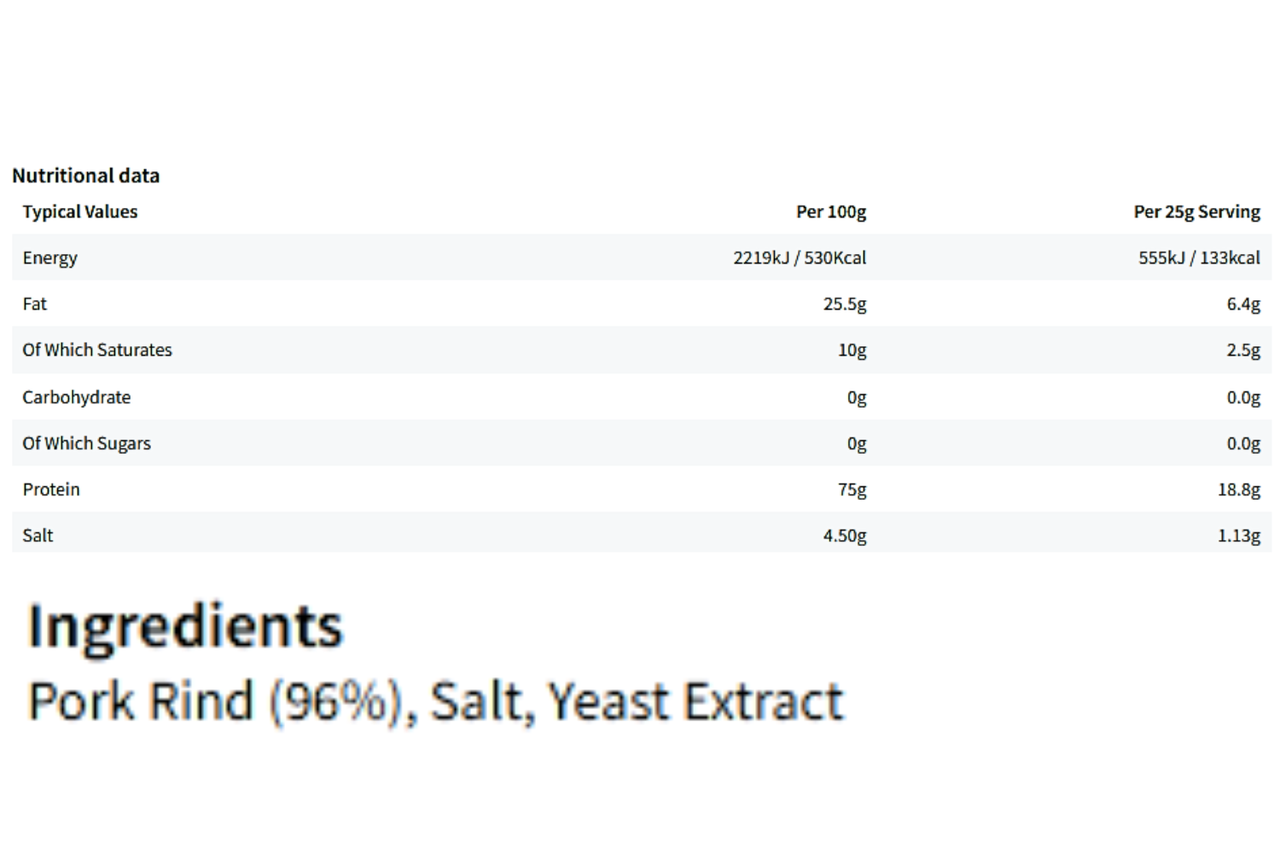1280x853 pixels.
Task: Select the 4.50g salt value
Action: tap(845, 535)
